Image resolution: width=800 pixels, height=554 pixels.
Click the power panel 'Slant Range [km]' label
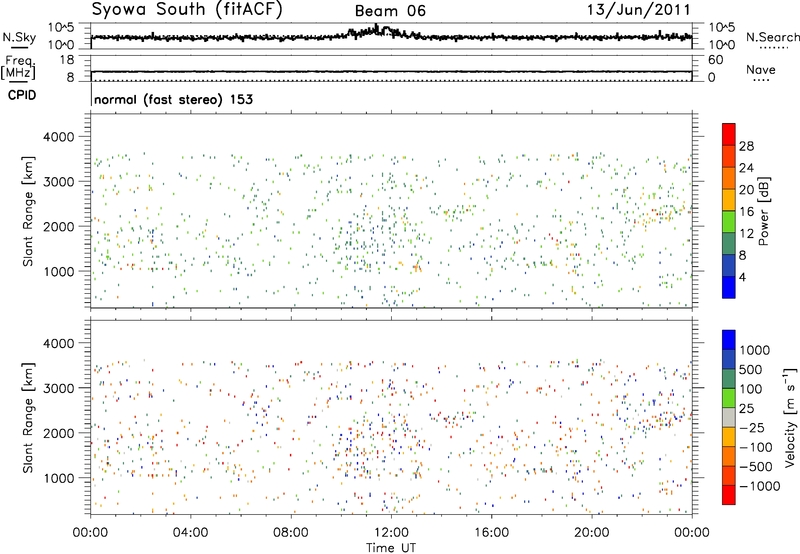(28, 211)
